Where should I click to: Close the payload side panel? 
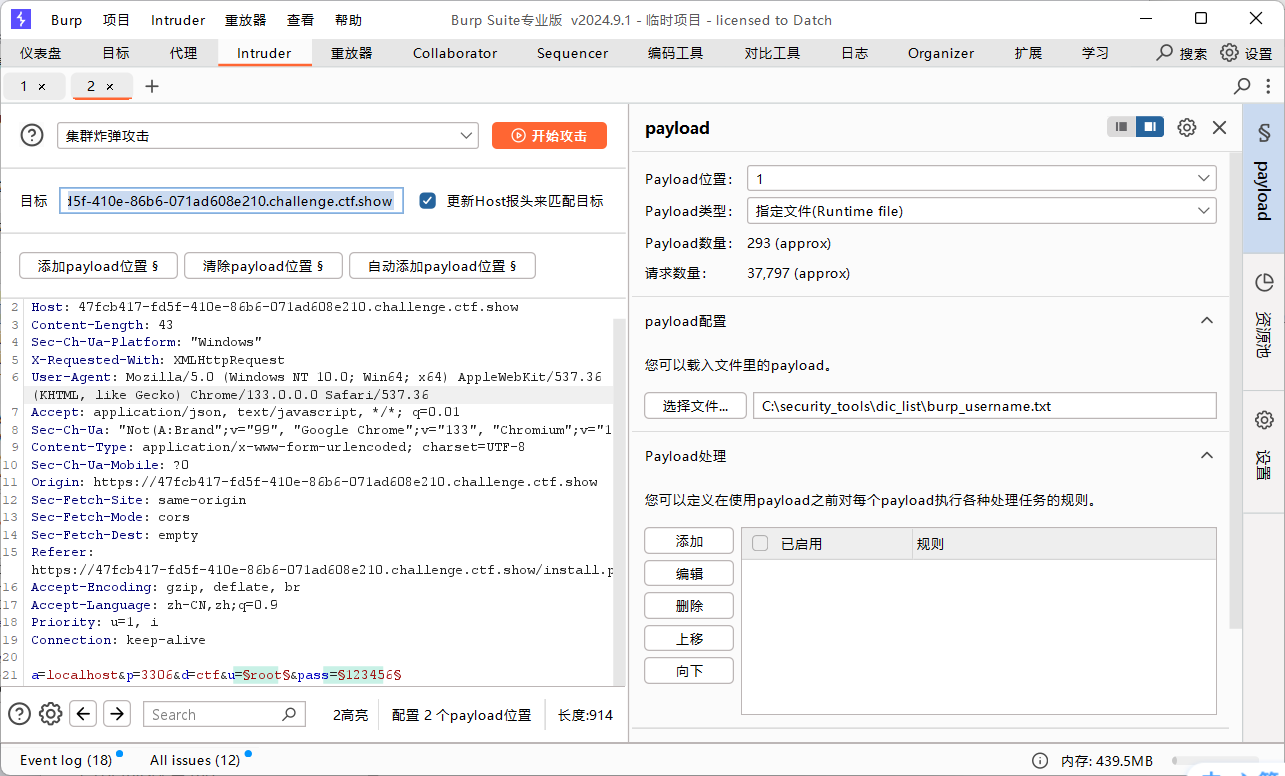[1219, 127]
